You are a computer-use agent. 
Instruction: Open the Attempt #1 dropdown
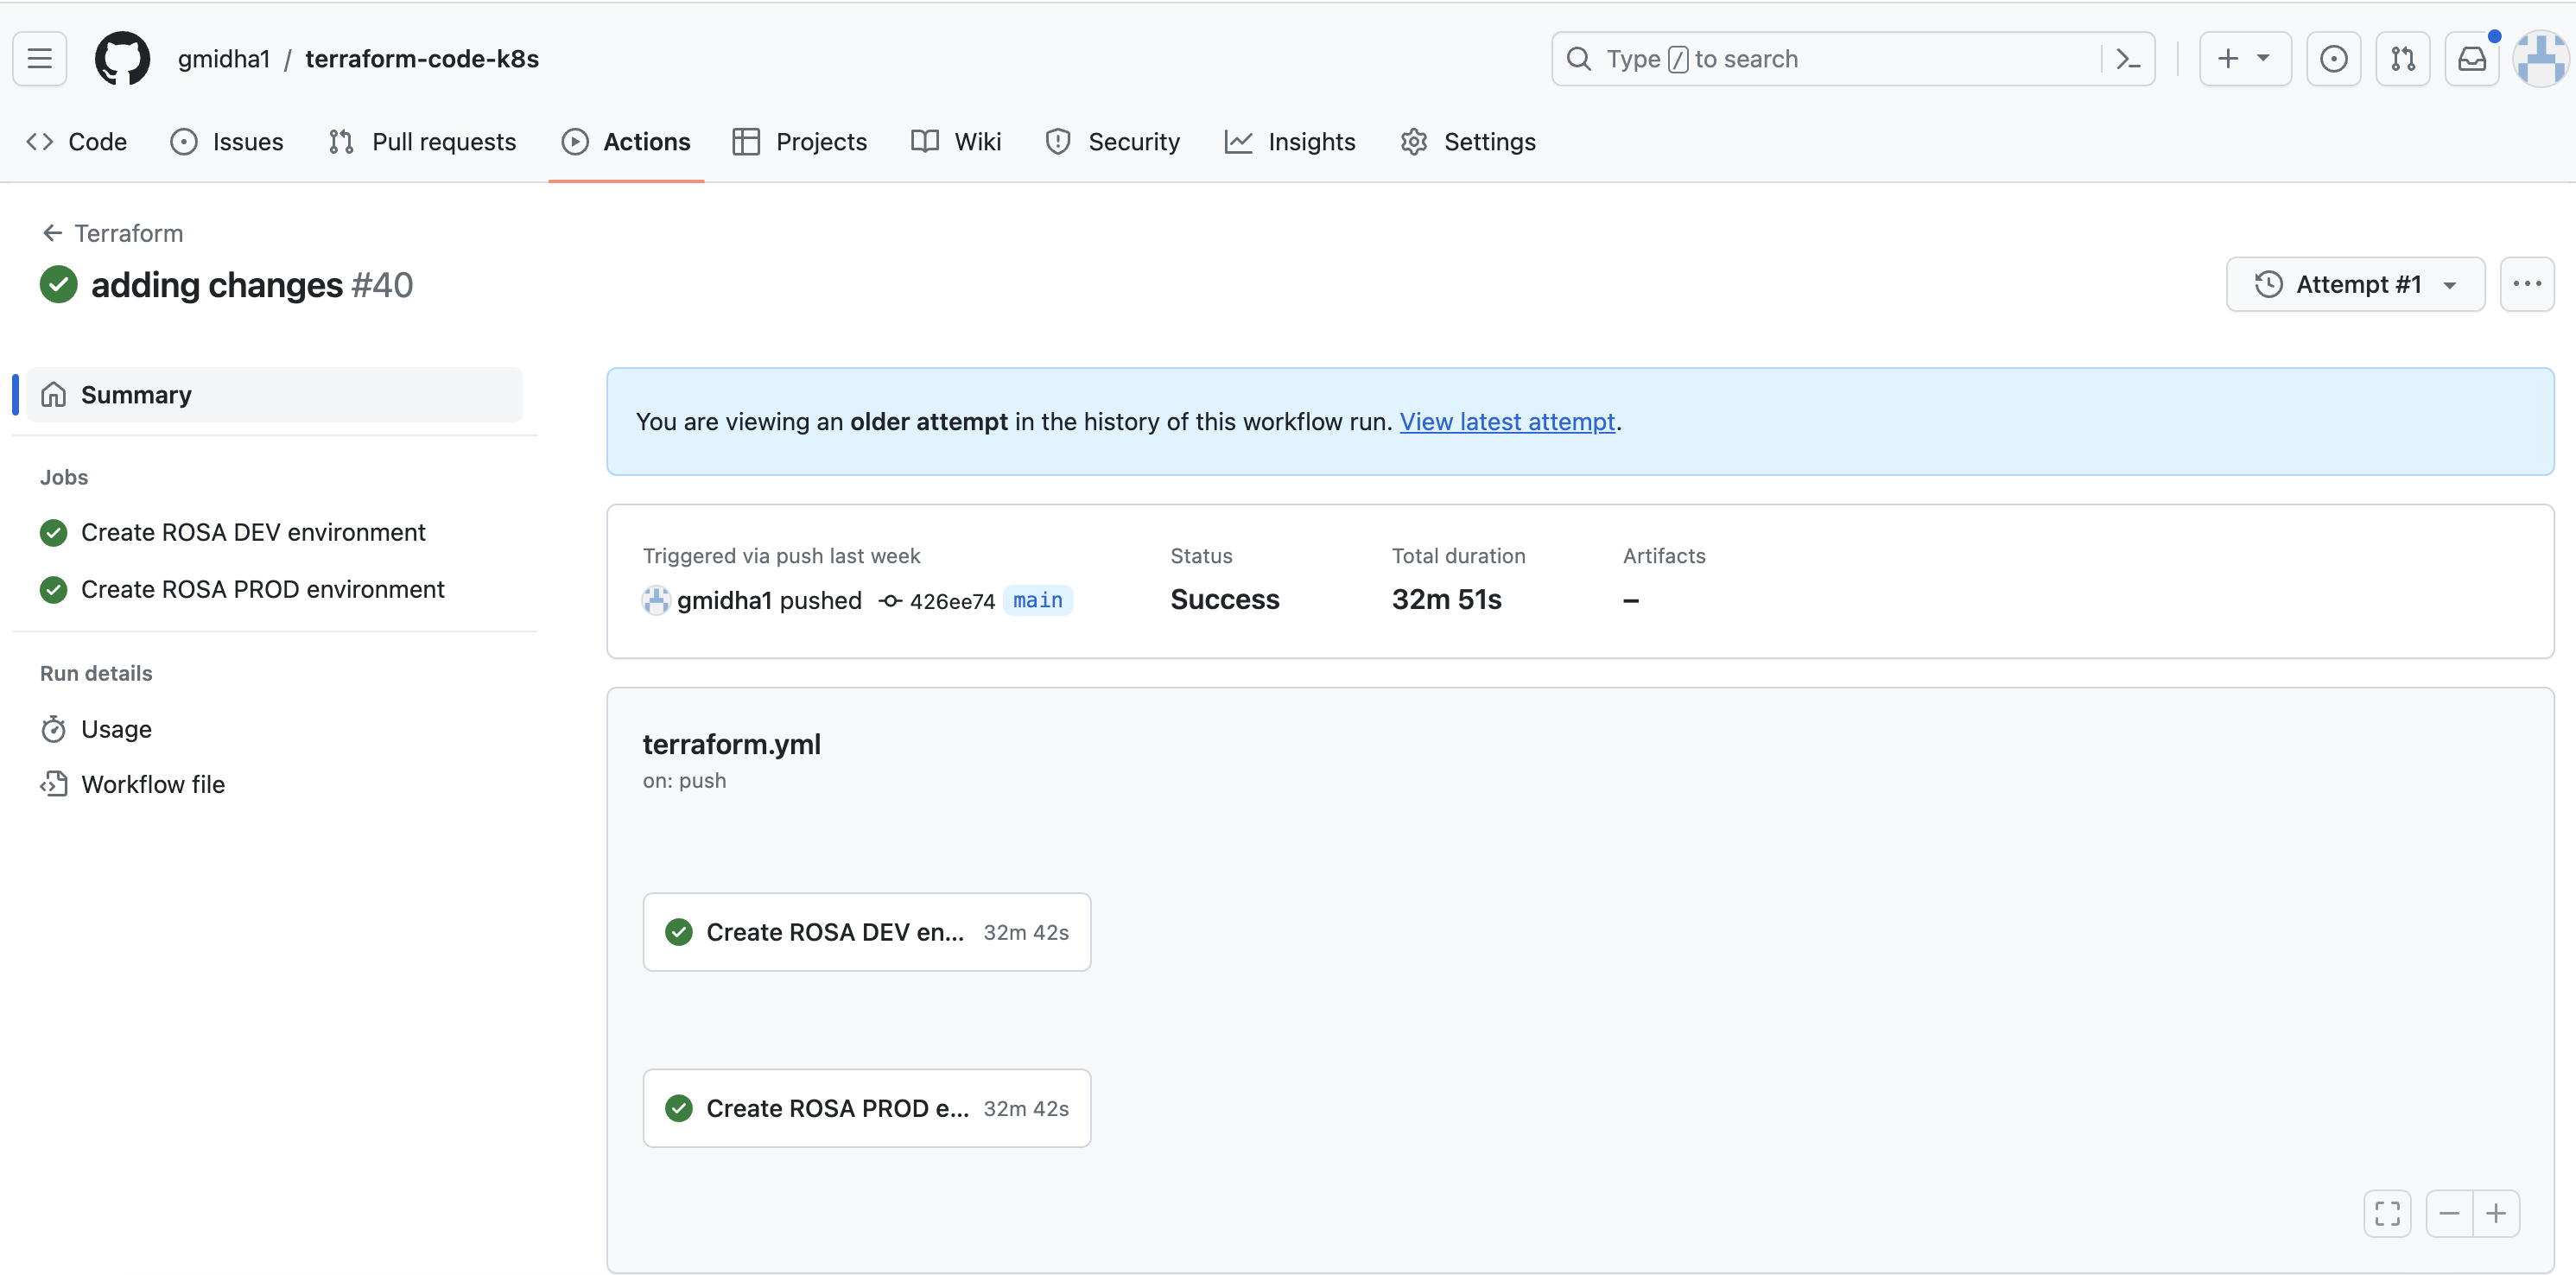pos(2355,285)
